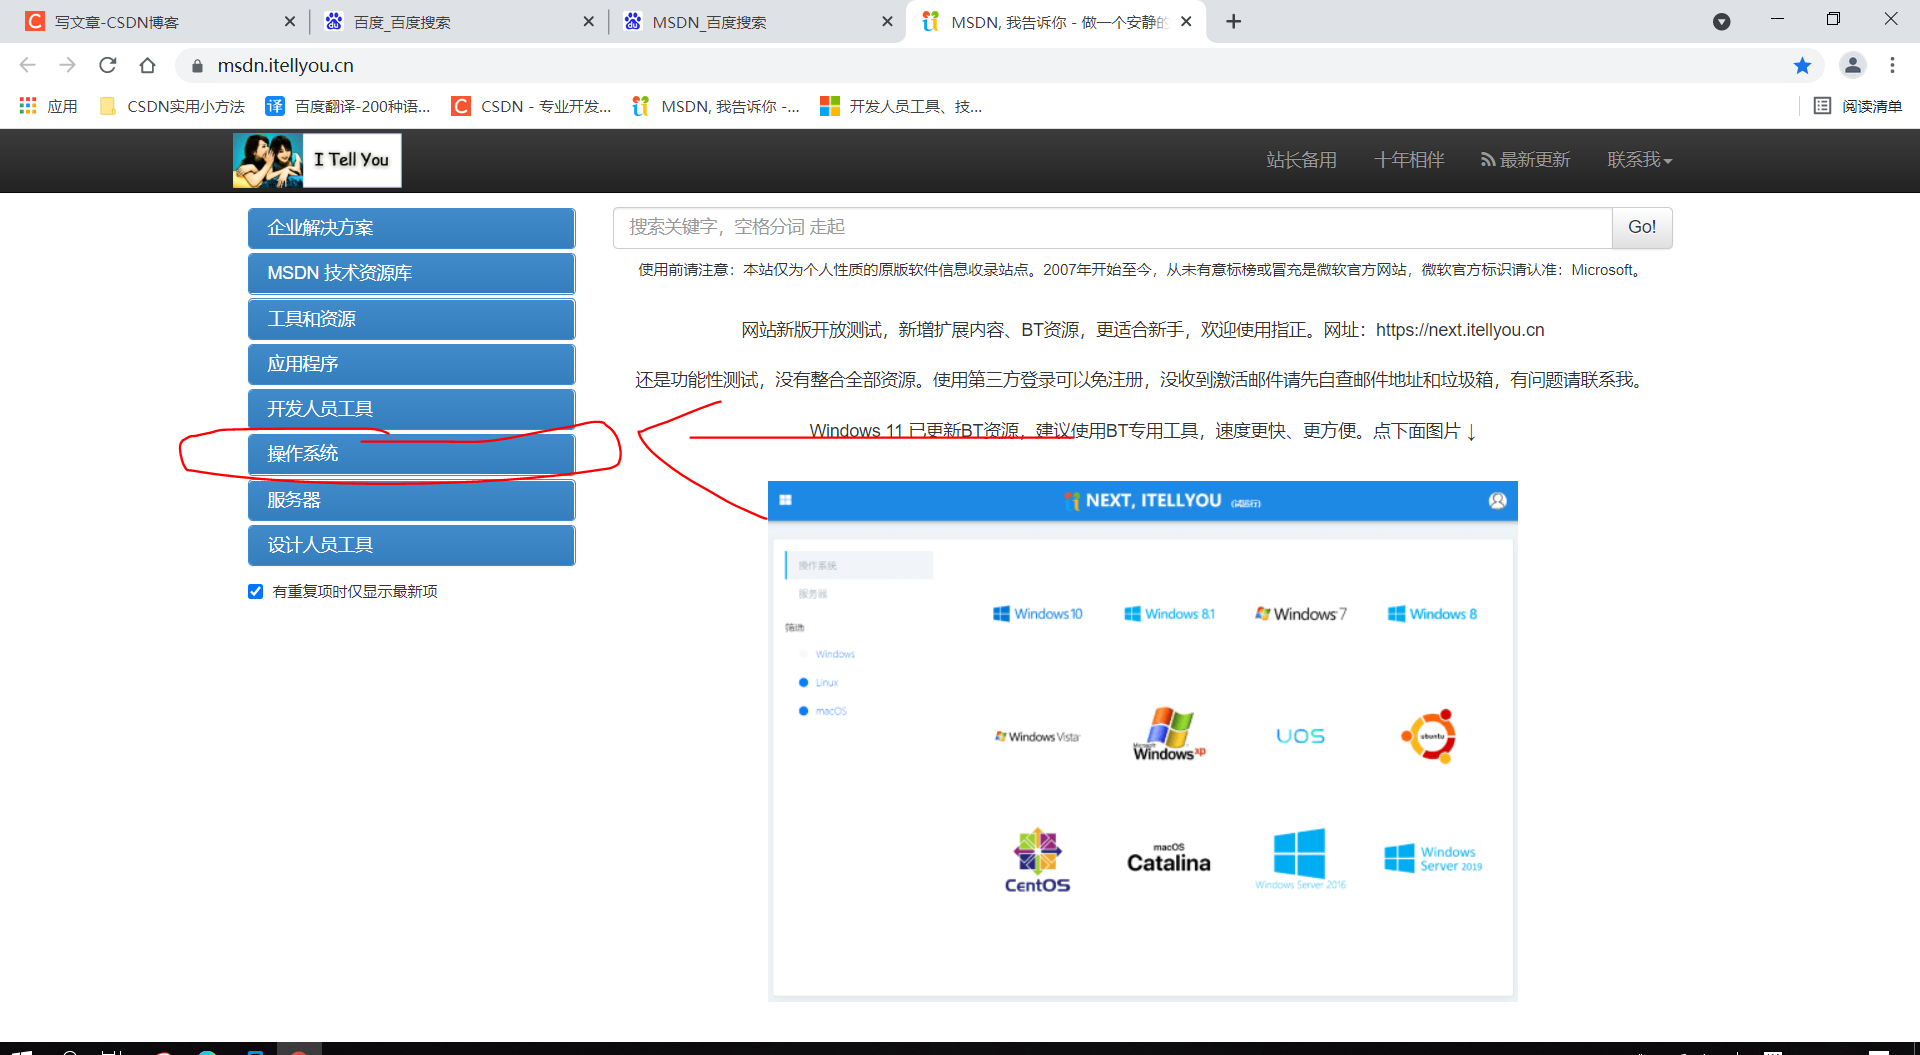This screenshot has width=1920, height=1055.
Task: Open the 站长备用 nav link
Action: point(1301,160)
